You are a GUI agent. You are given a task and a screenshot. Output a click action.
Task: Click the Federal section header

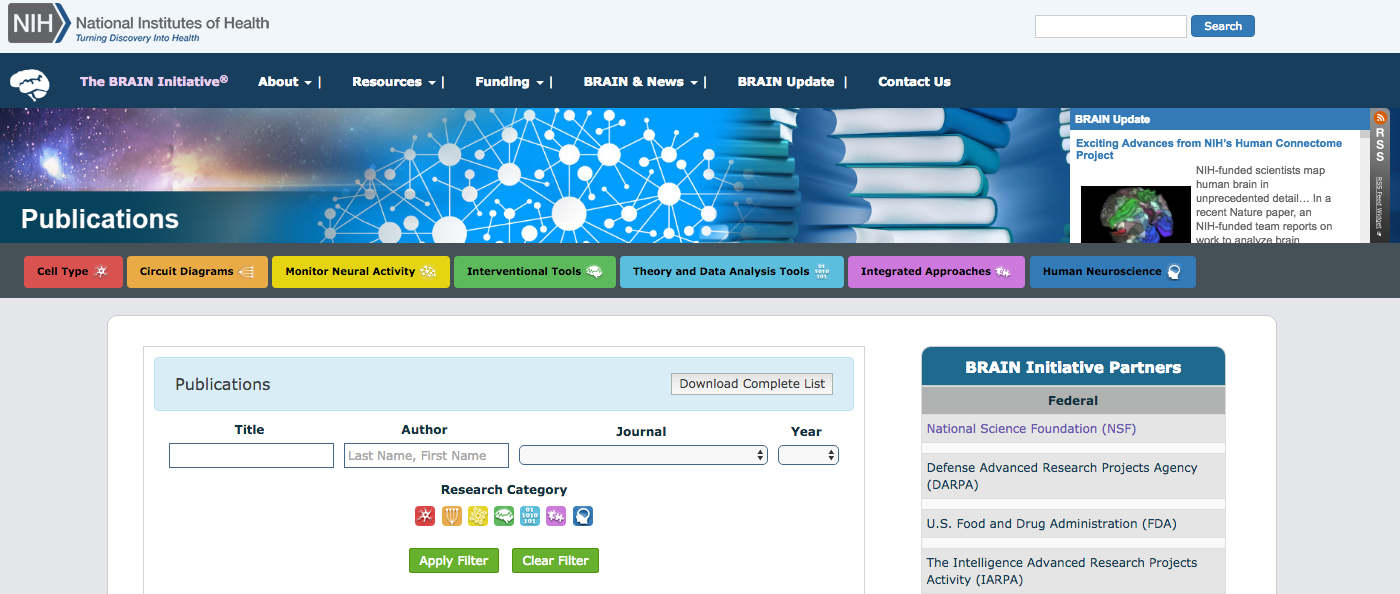click(x=1073, y=400)
